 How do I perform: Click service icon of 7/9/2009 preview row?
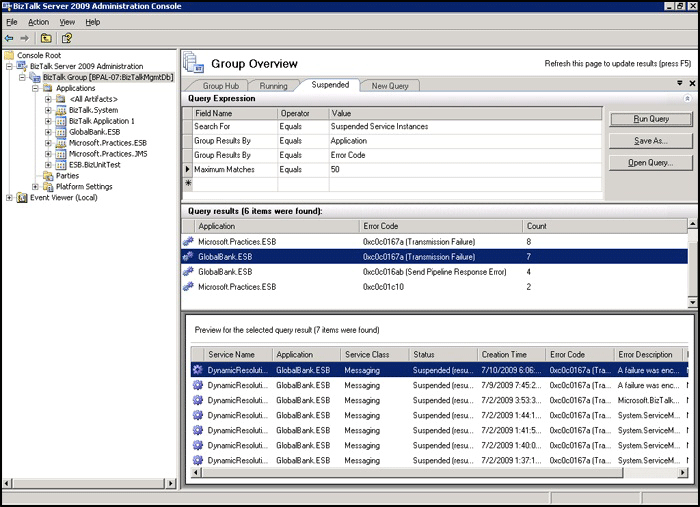[198, 385]
